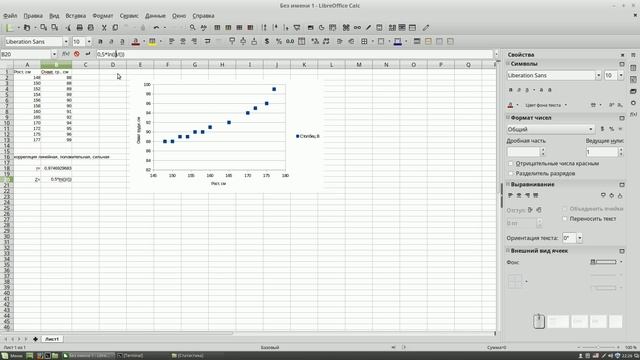
Task: Apply percent format icon in toolbar
Action: click(x=279, y=41)
